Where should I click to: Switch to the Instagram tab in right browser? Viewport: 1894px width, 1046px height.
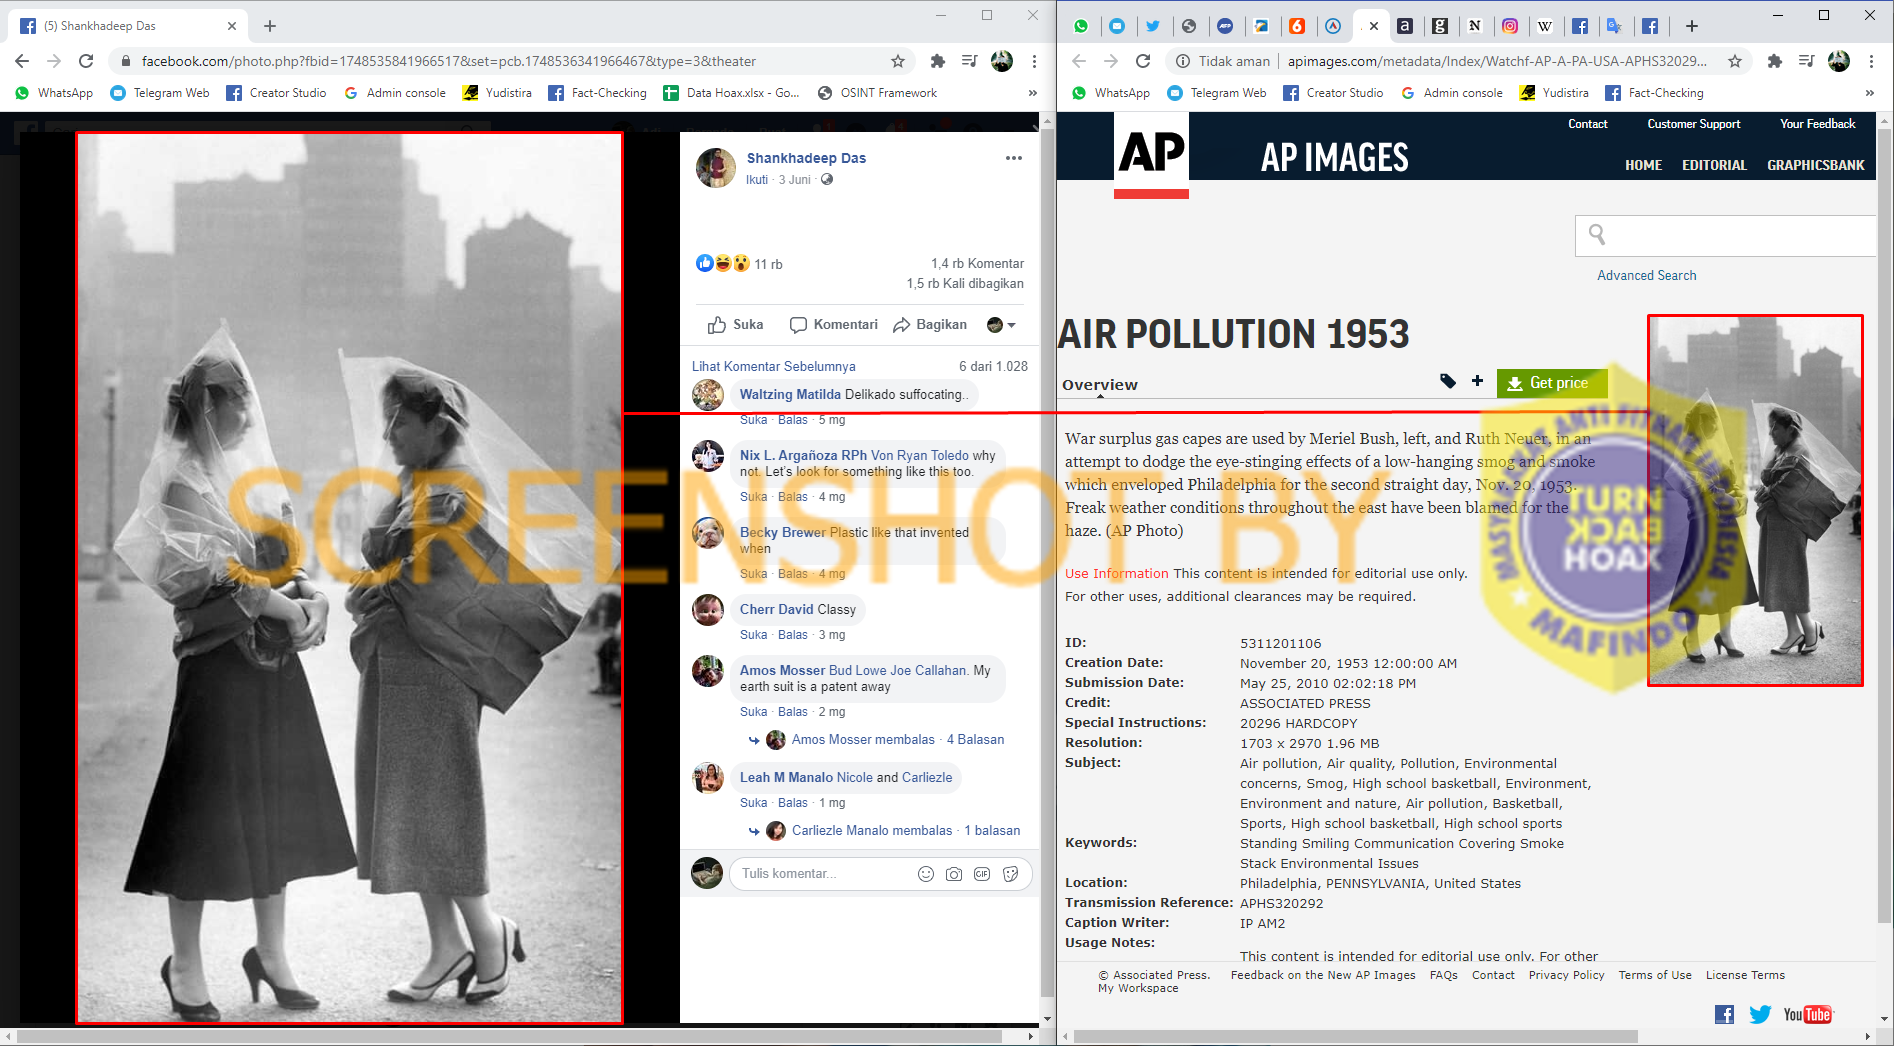click(1510, 26)
